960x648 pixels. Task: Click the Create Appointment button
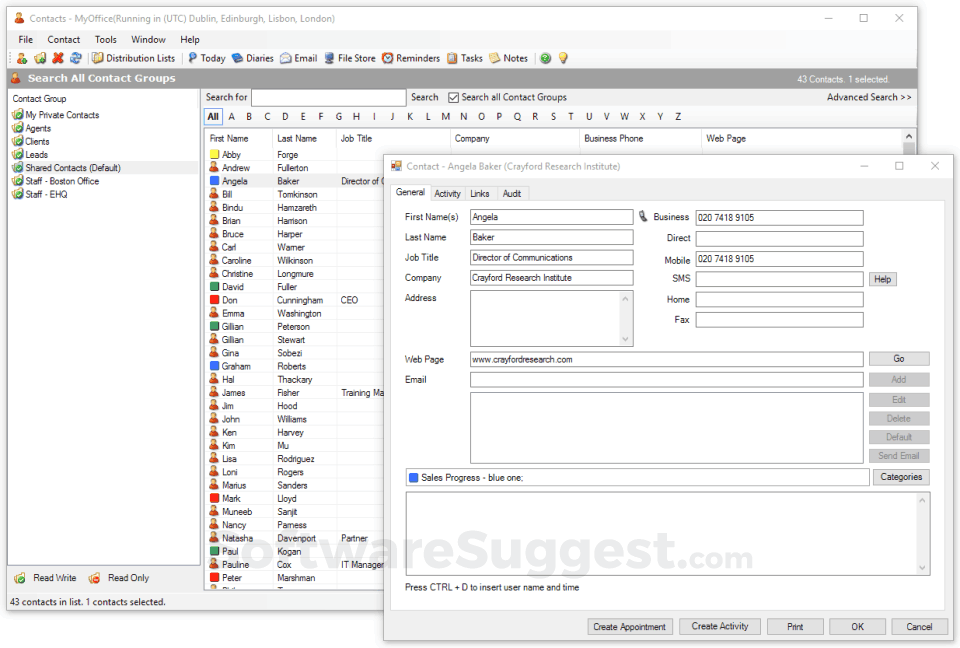630,626
